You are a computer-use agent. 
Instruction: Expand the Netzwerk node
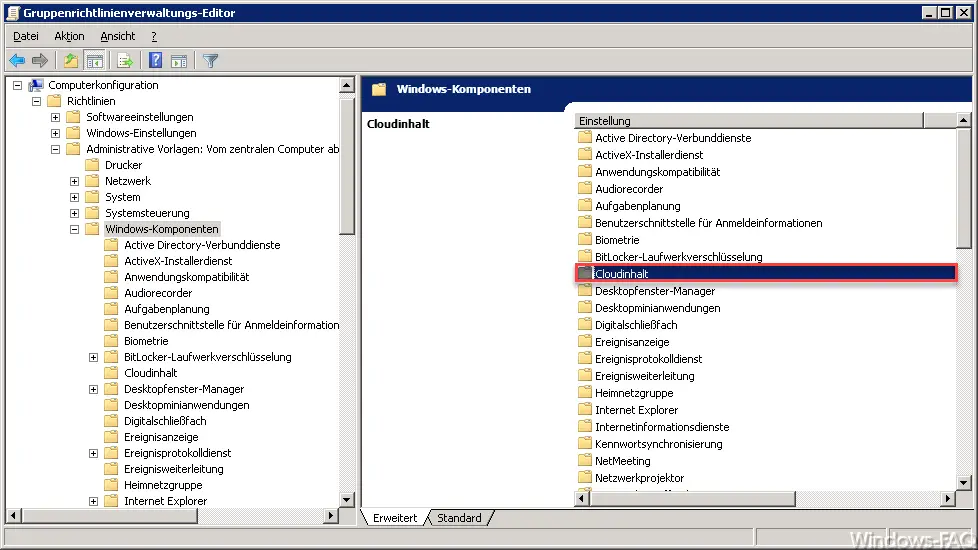point(74,181)
